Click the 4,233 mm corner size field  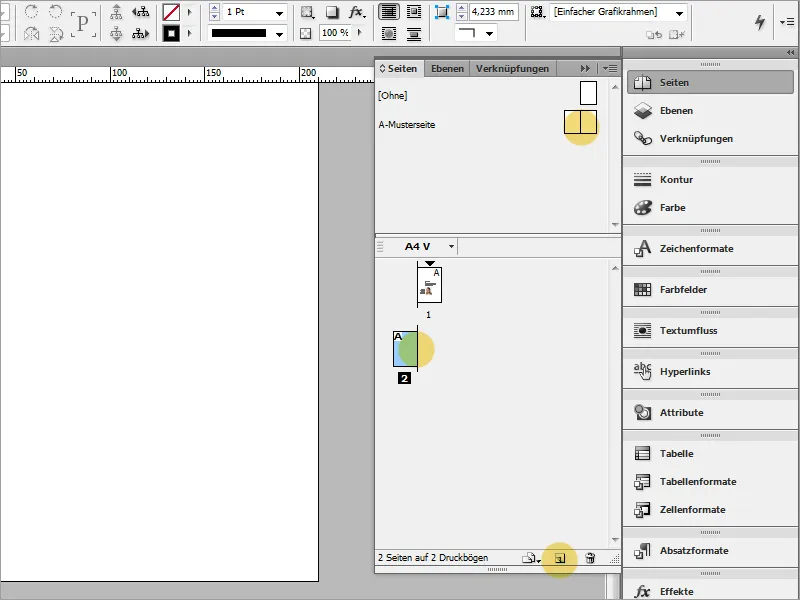(493, 12)
